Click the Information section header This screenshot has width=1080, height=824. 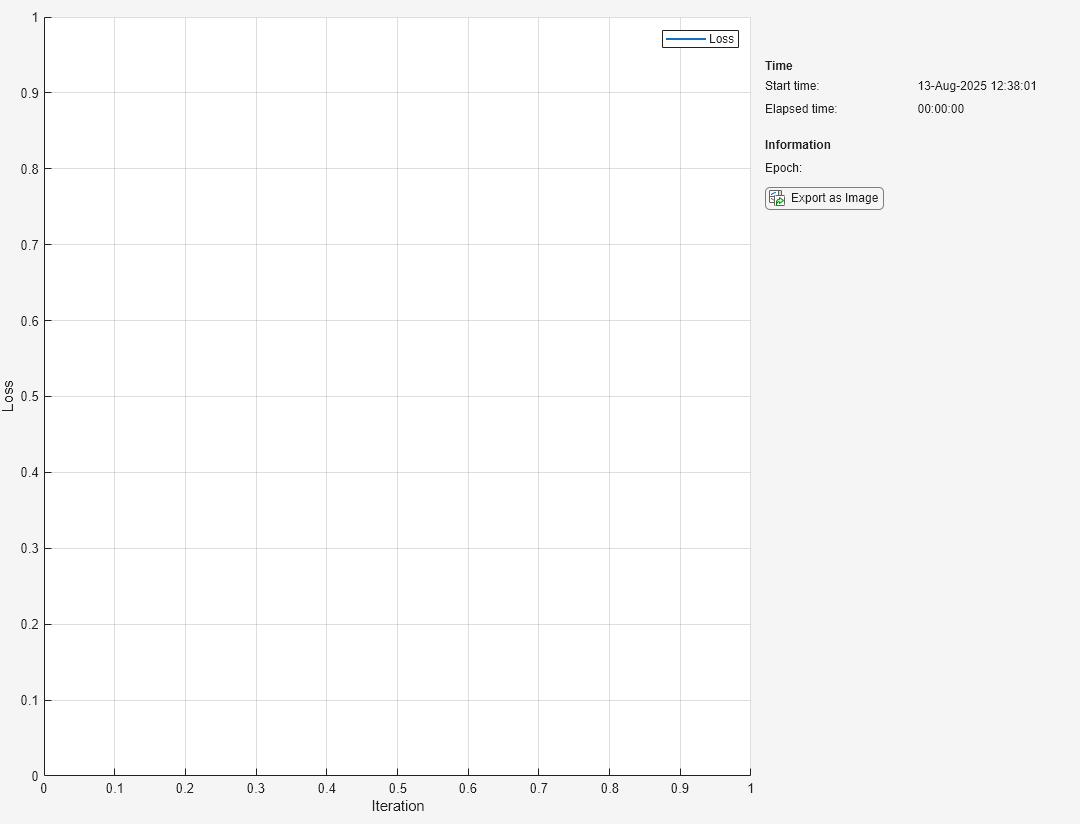click(796, 144)
